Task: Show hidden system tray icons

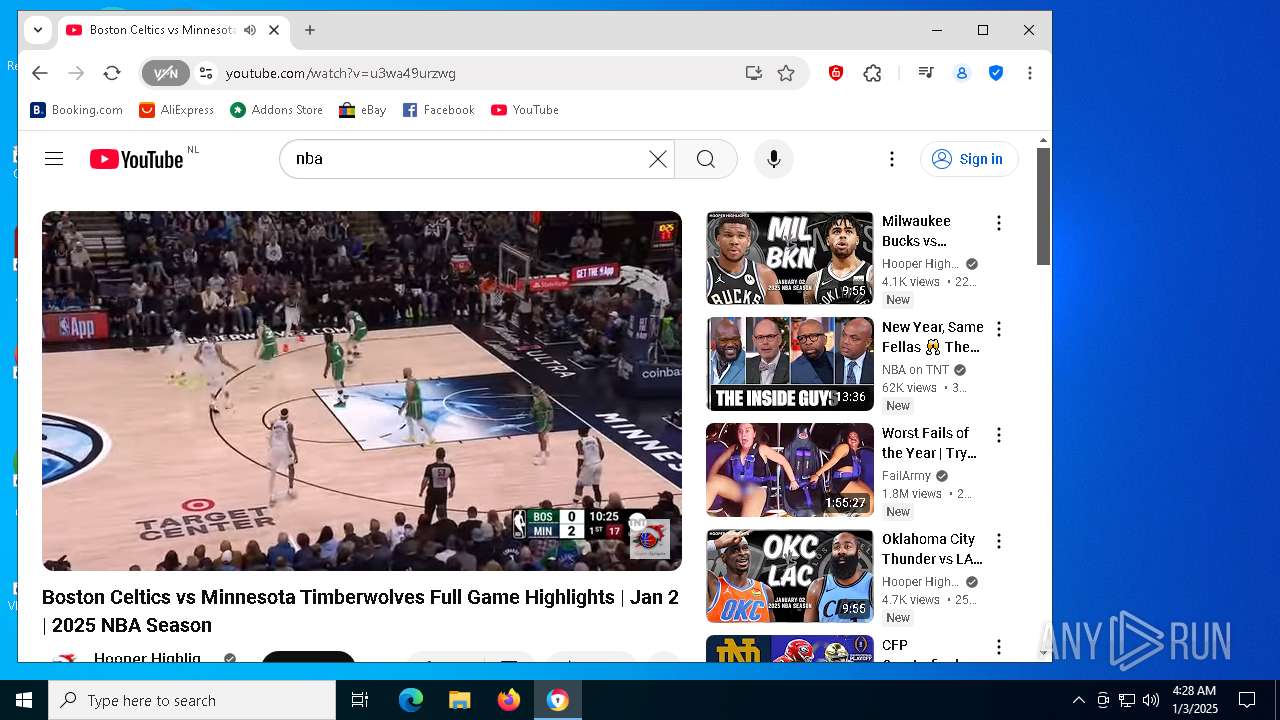Action: coord(1078,700)
